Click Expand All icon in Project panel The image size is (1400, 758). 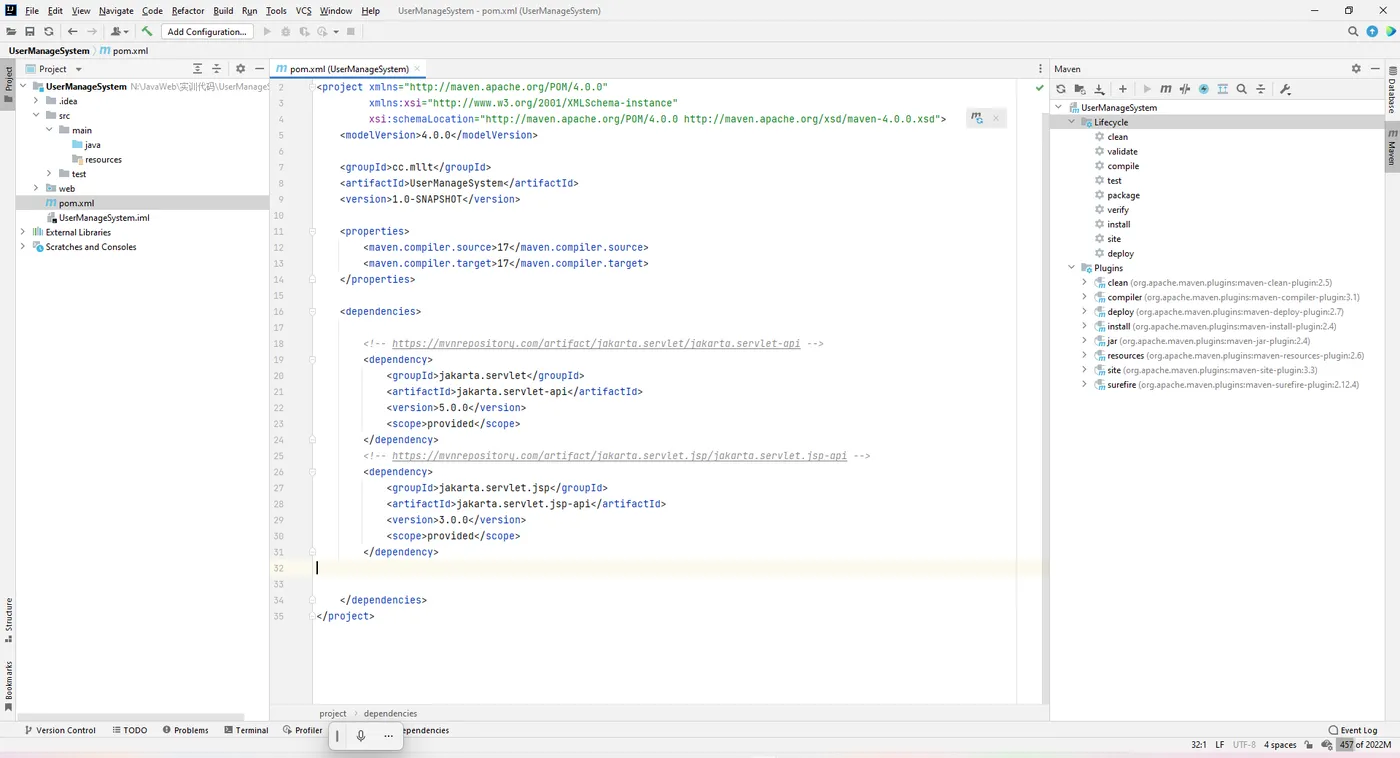(197, 69)
